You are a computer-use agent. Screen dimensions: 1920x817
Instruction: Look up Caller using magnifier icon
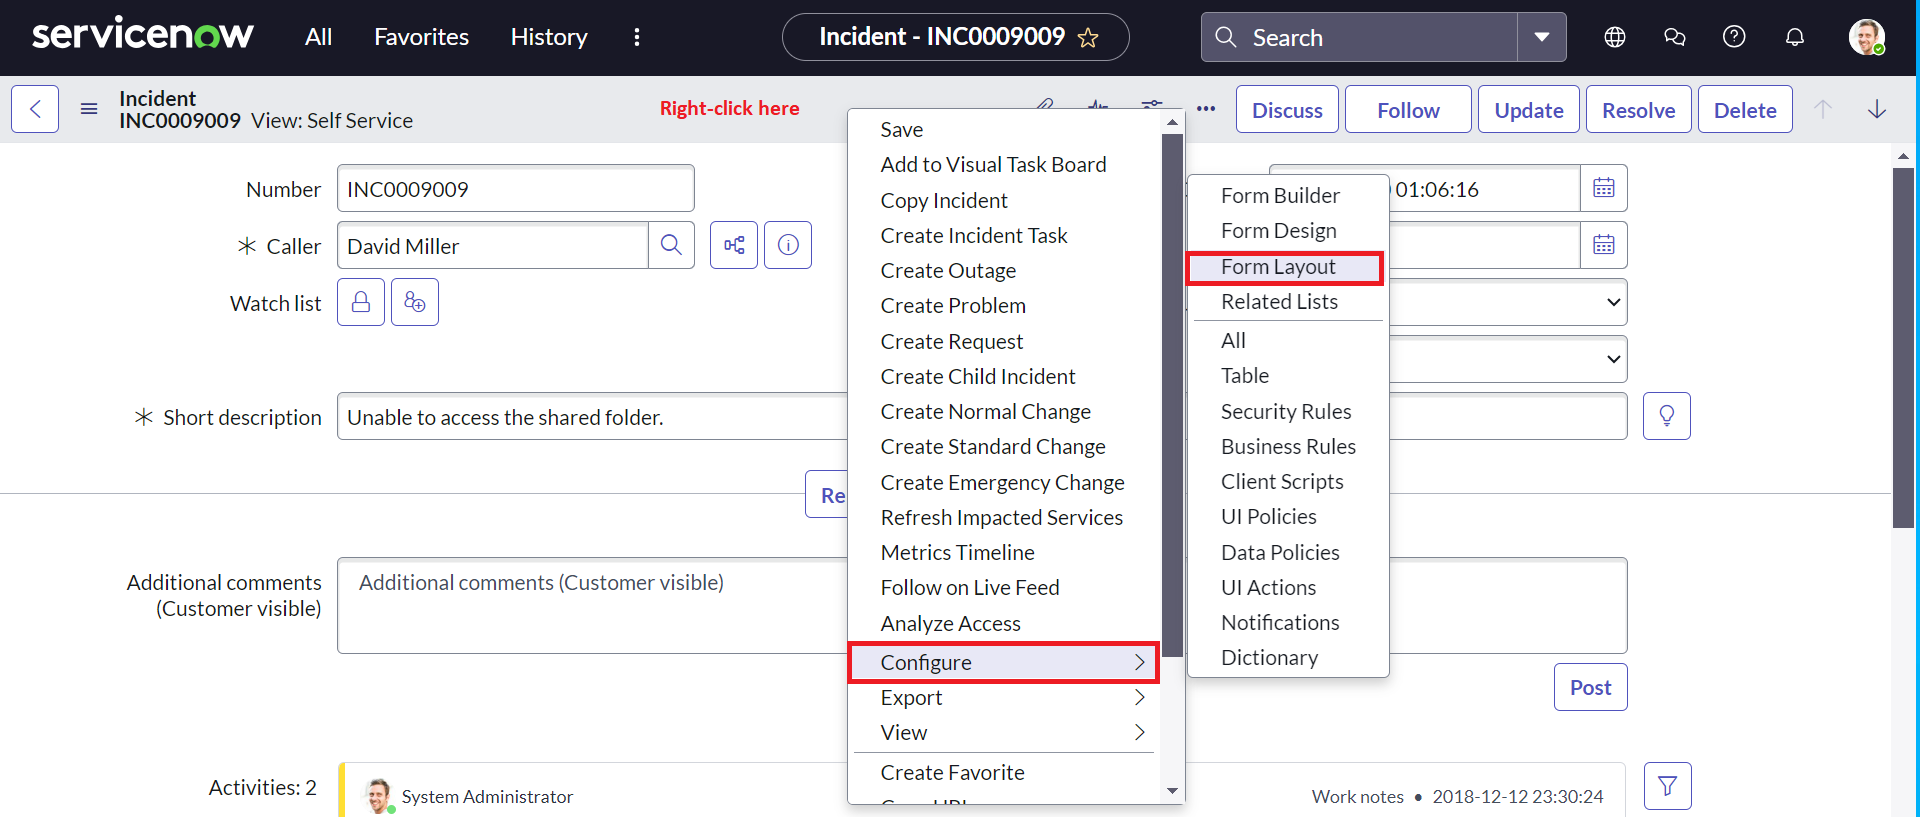671,245
